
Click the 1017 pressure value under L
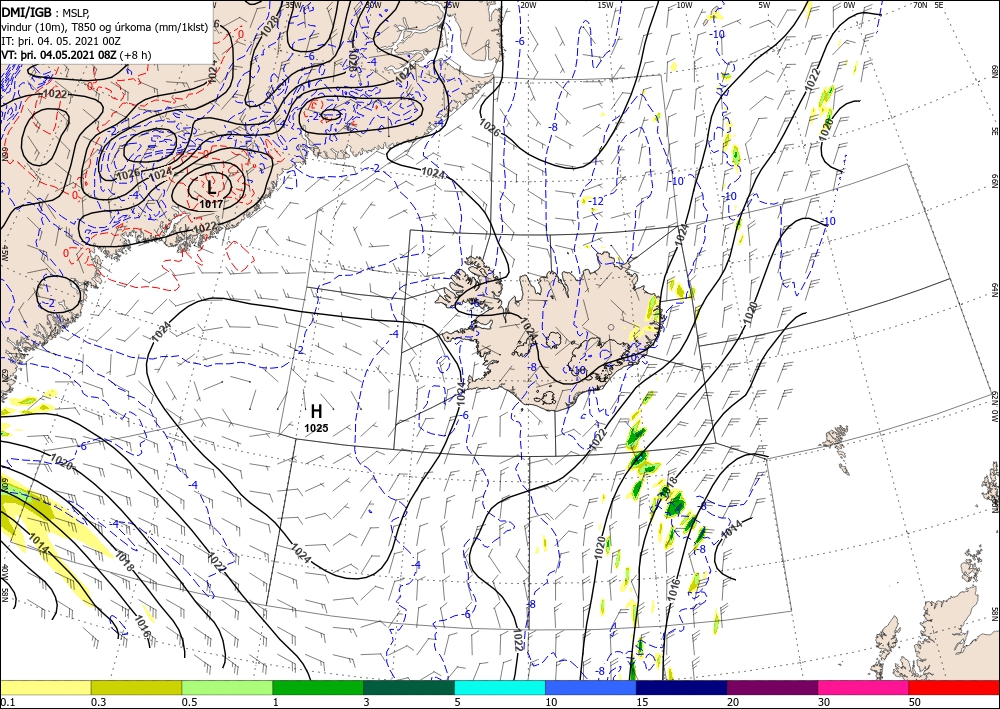211,204
